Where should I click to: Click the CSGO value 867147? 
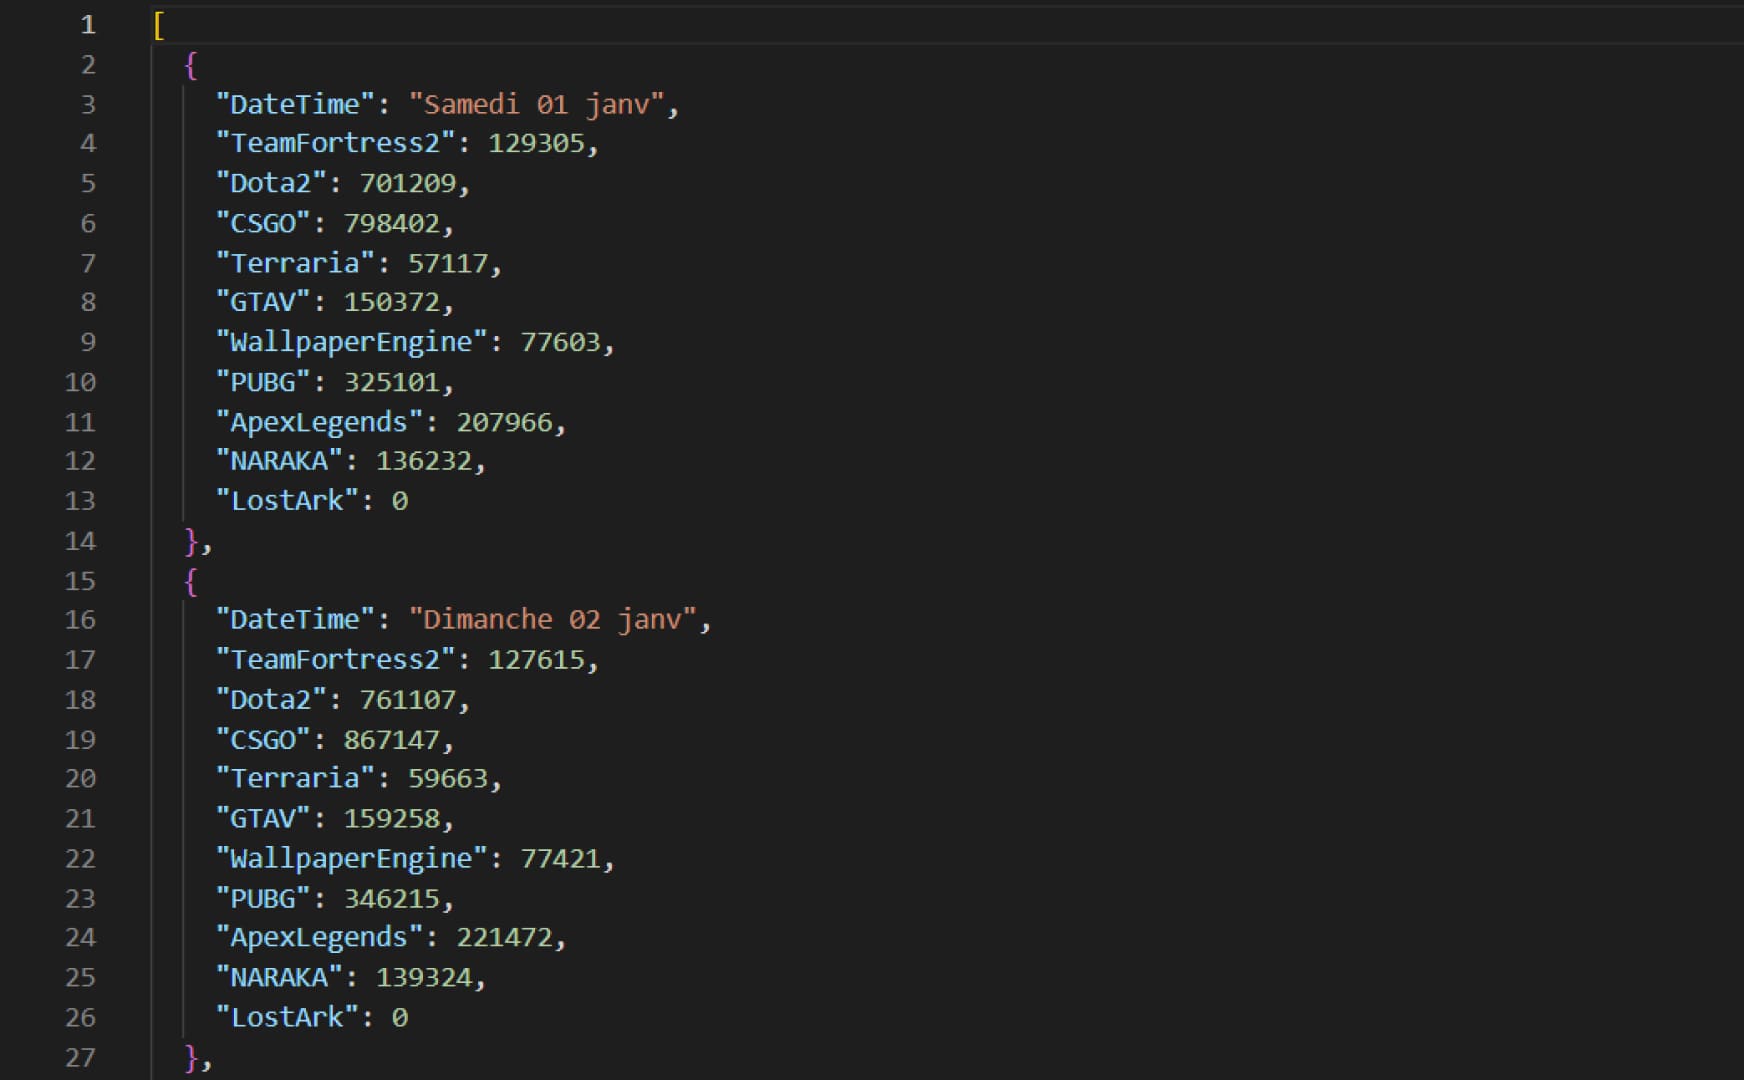tap(392, 740)
